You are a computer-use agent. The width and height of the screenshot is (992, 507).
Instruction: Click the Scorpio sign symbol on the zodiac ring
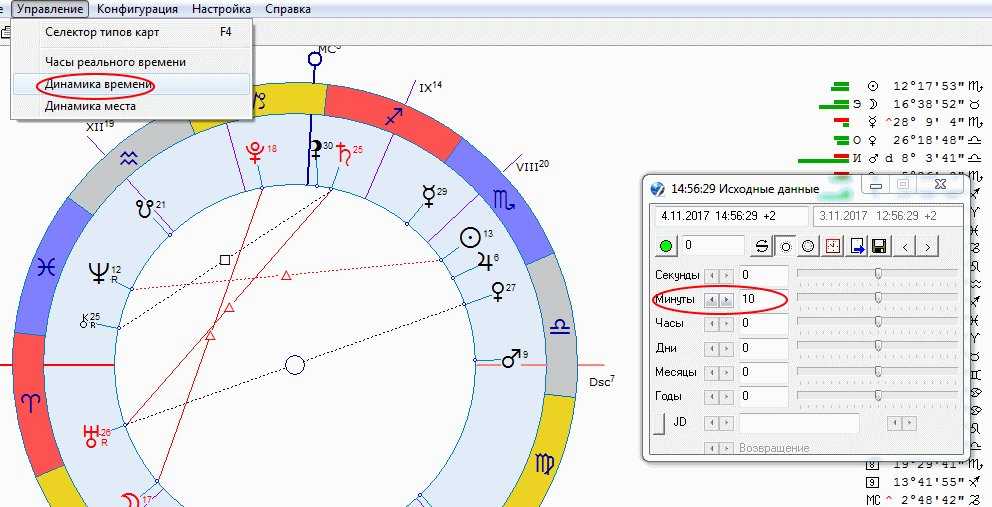tap(504, 199)
